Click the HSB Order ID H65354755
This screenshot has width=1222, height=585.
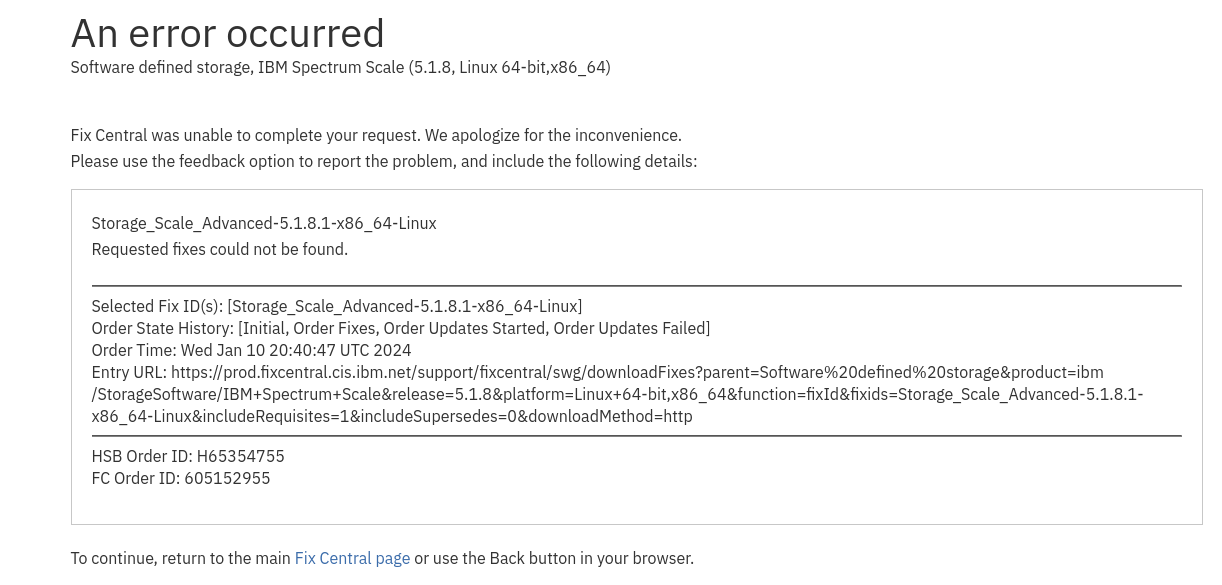click(188, 456)
